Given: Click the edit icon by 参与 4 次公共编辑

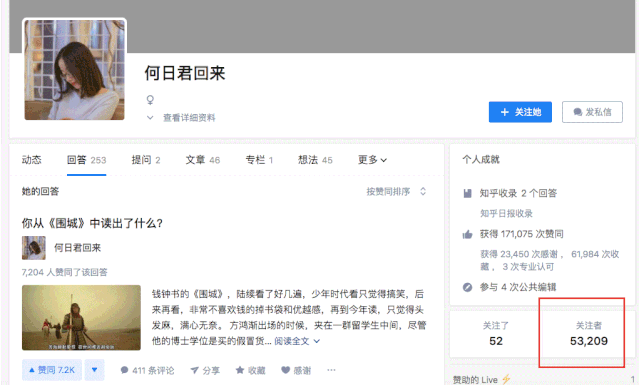Looking at the screenshot, I should pos(467,287).
